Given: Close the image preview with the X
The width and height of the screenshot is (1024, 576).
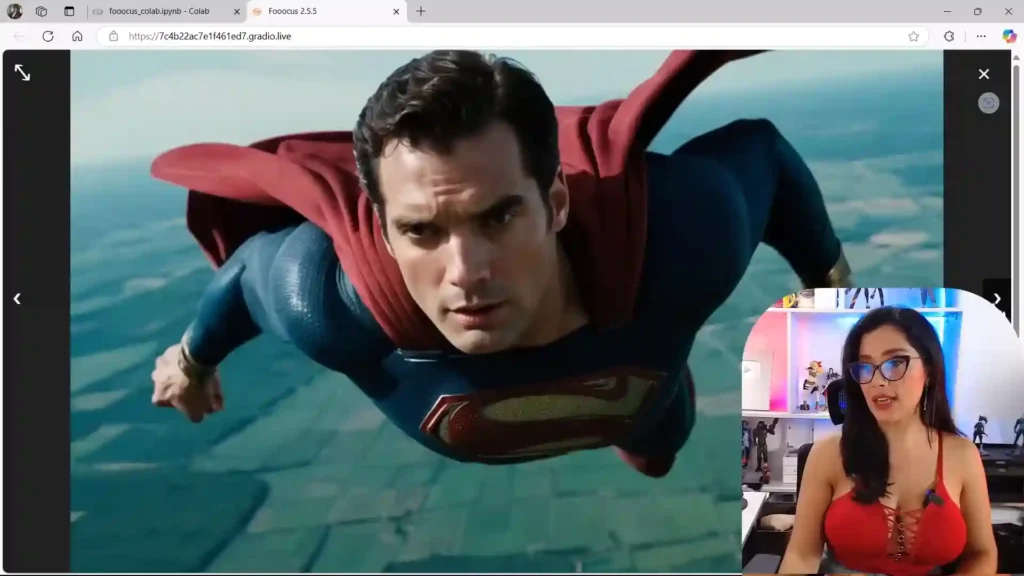Looking at the screenshot, I should click(983, 74).
